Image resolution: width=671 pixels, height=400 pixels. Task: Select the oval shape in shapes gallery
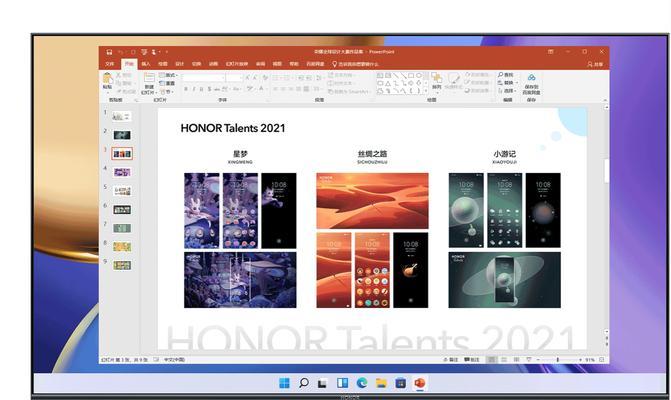pyautogui.click(x=419, y=76)
